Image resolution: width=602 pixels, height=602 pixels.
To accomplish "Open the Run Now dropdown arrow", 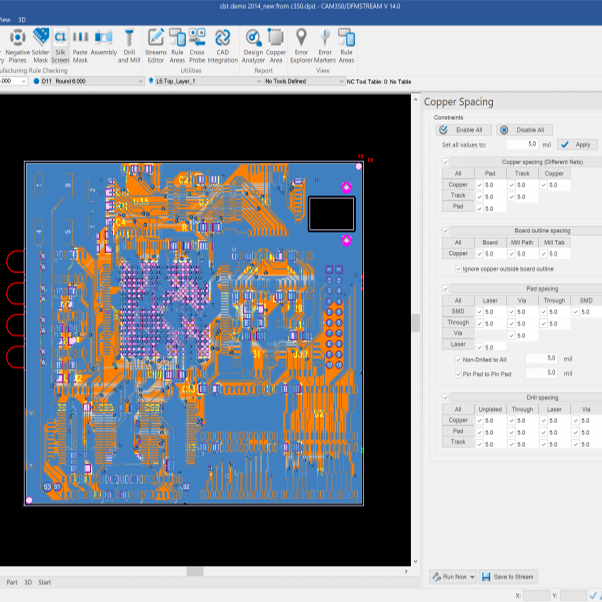I will point(472,577).
